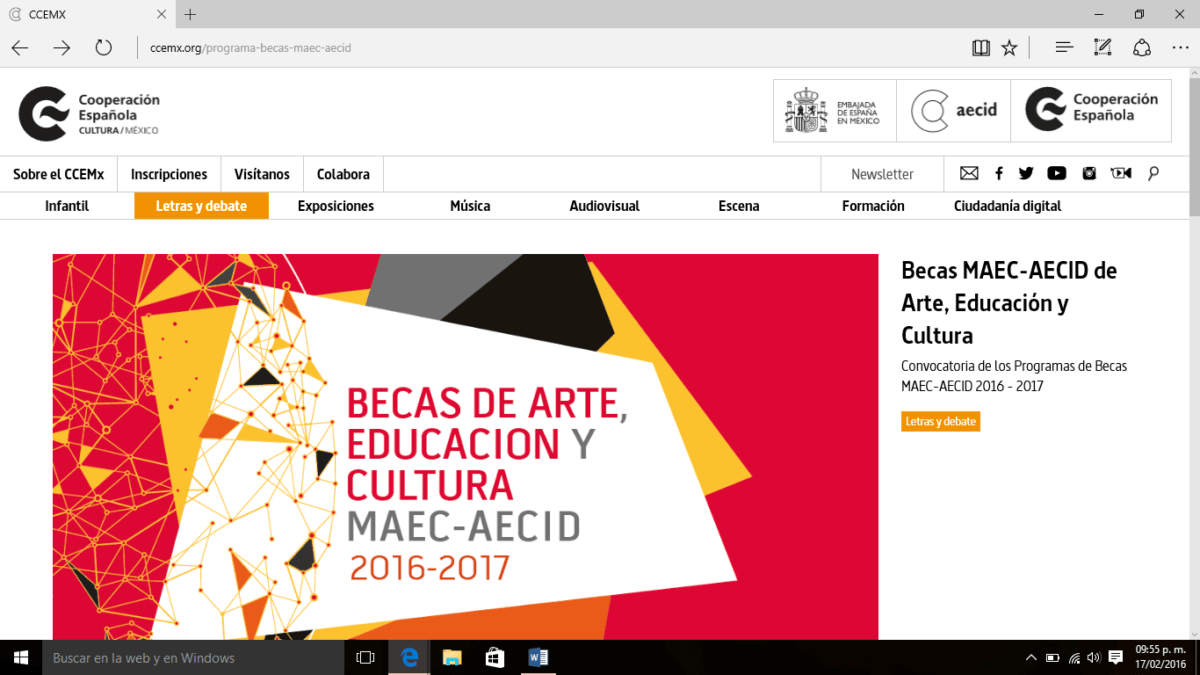Screen dimensions: 1200x675
Task: Open the Becas MAEC-AECID article title
Action: coord(1009,302)
